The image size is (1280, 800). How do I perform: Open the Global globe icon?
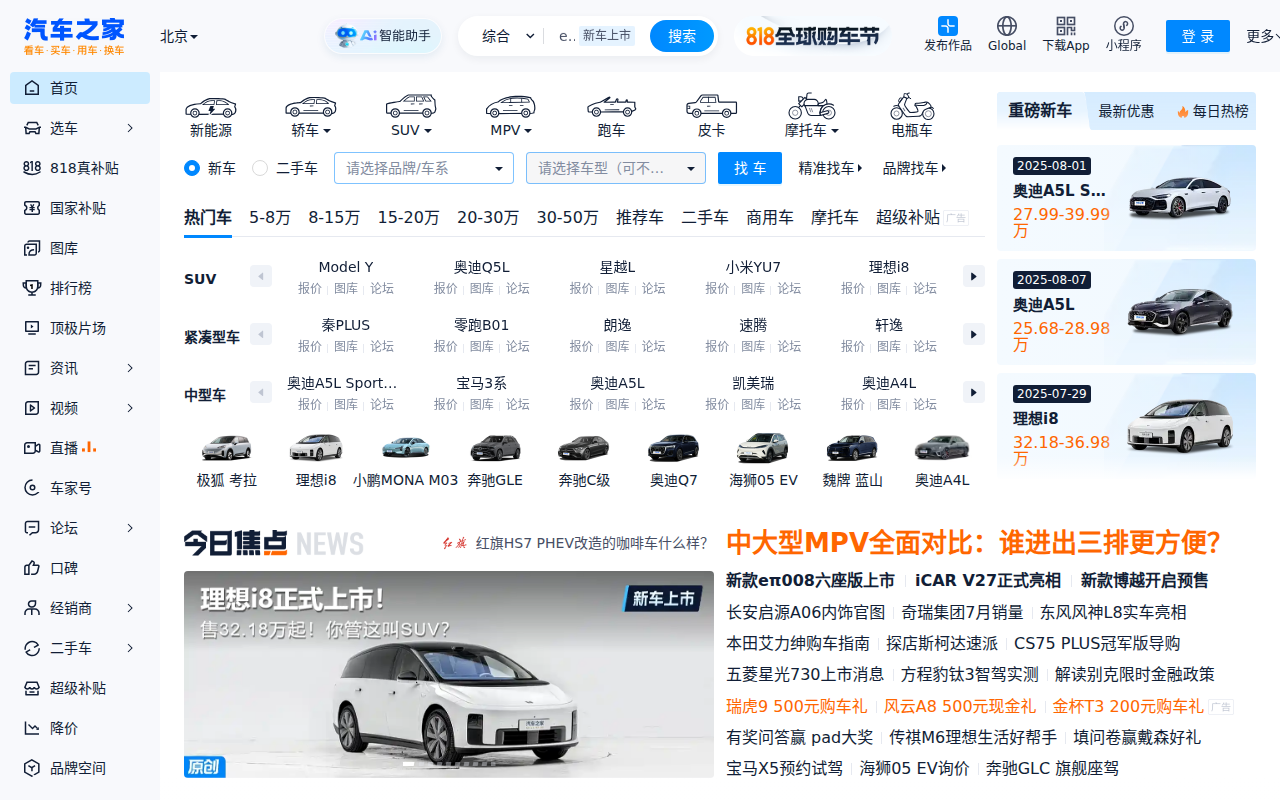[x=1007, y=26]
